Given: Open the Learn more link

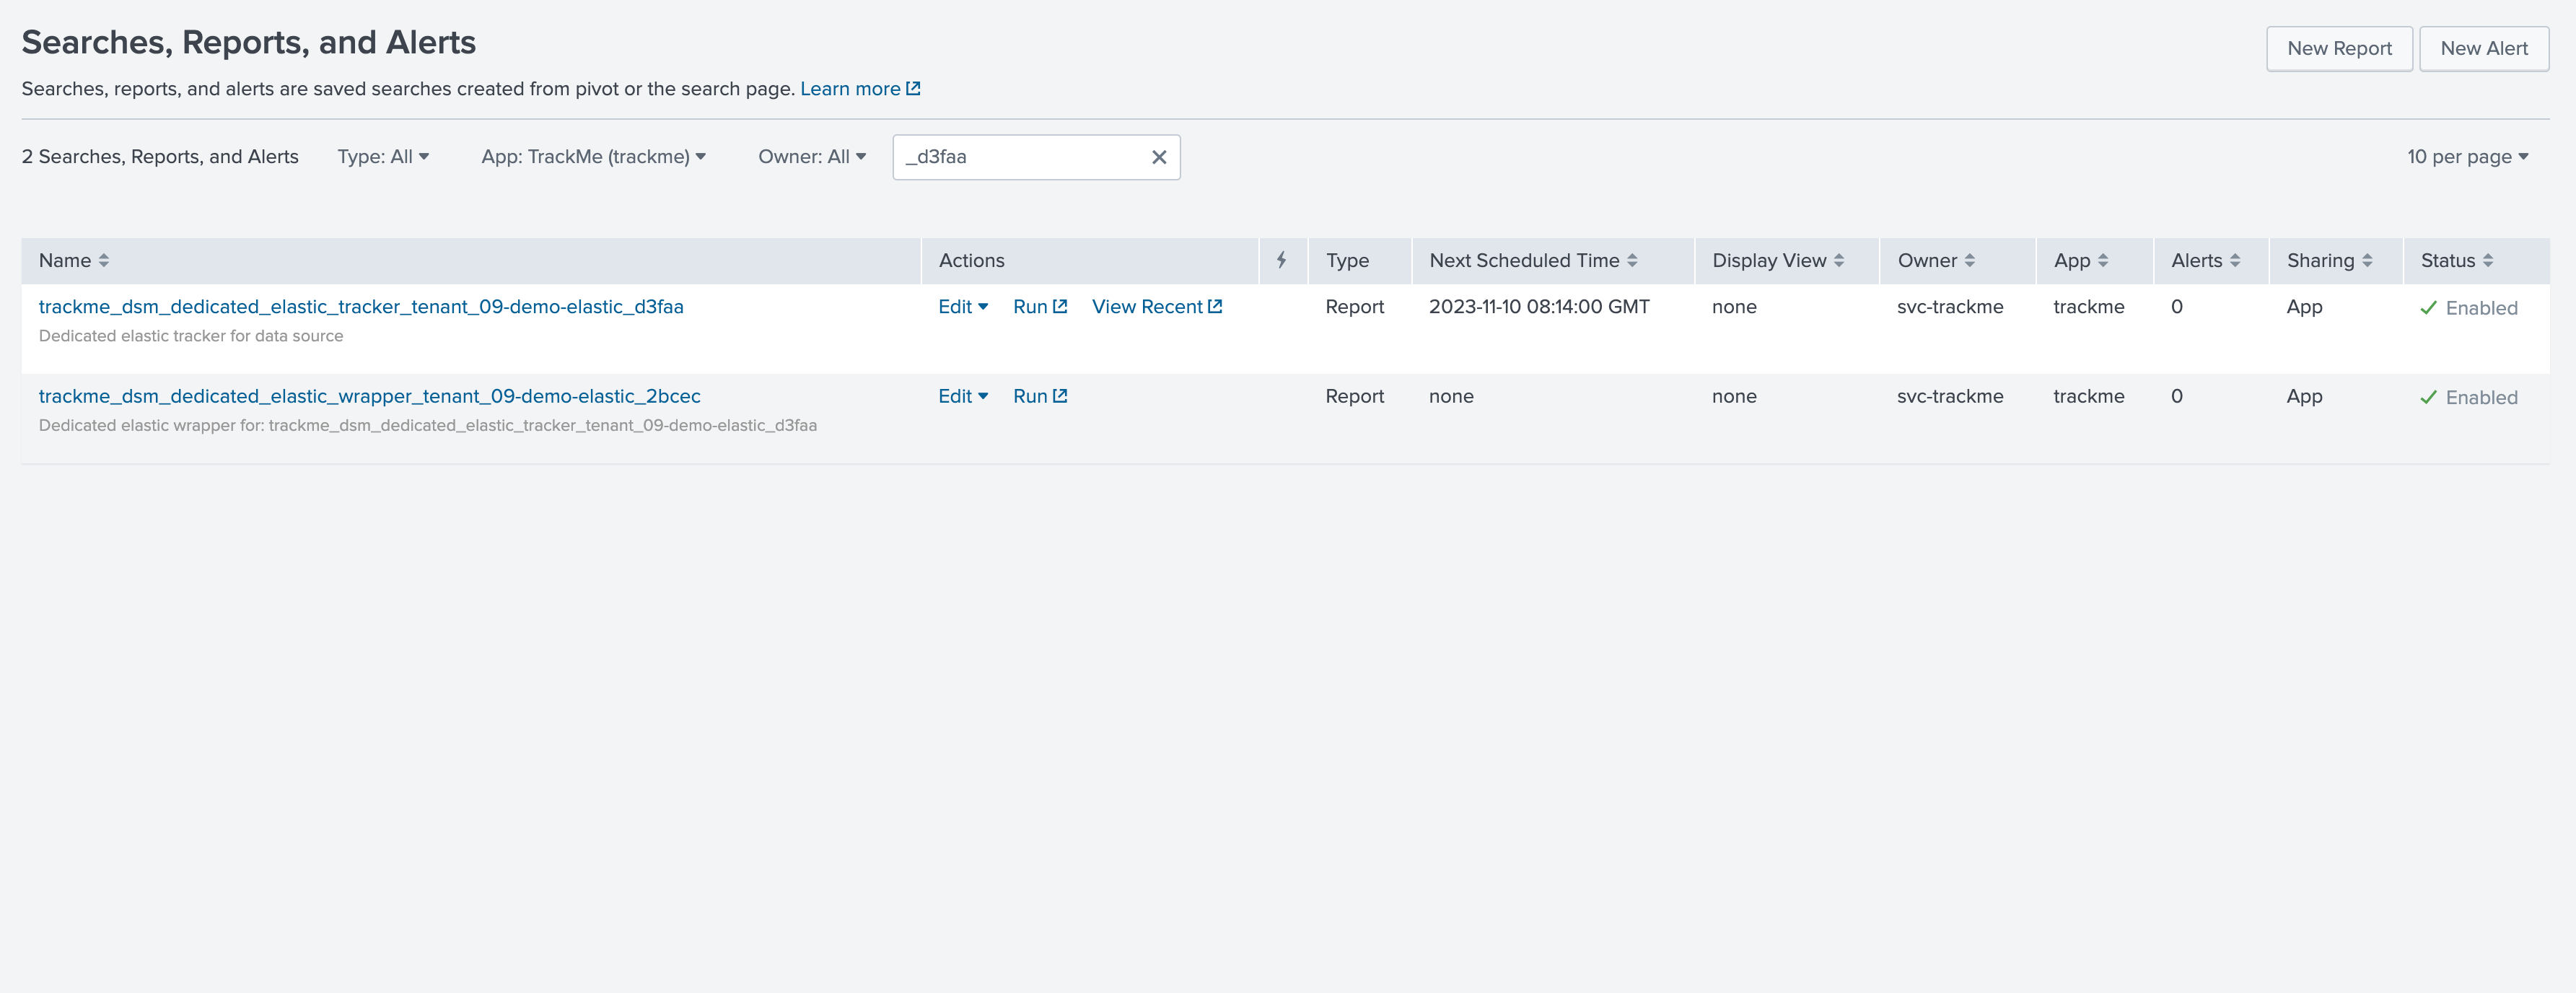Looking at the screenshot, I should tap(860, 89).
